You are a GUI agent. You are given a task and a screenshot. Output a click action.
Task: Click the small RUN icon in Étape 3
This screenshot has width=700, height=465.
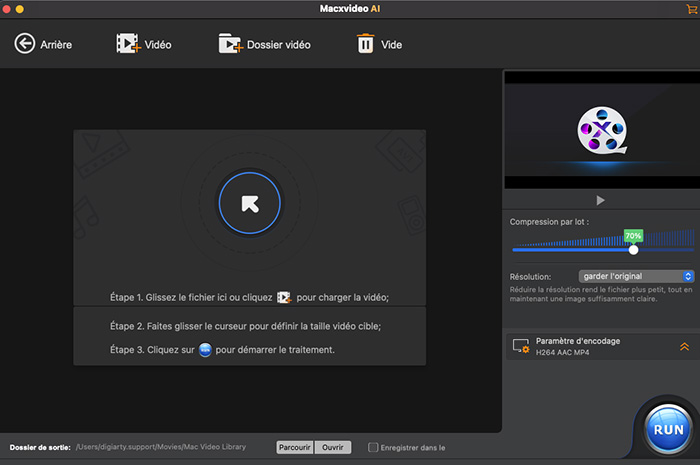[x=205, y=350]
